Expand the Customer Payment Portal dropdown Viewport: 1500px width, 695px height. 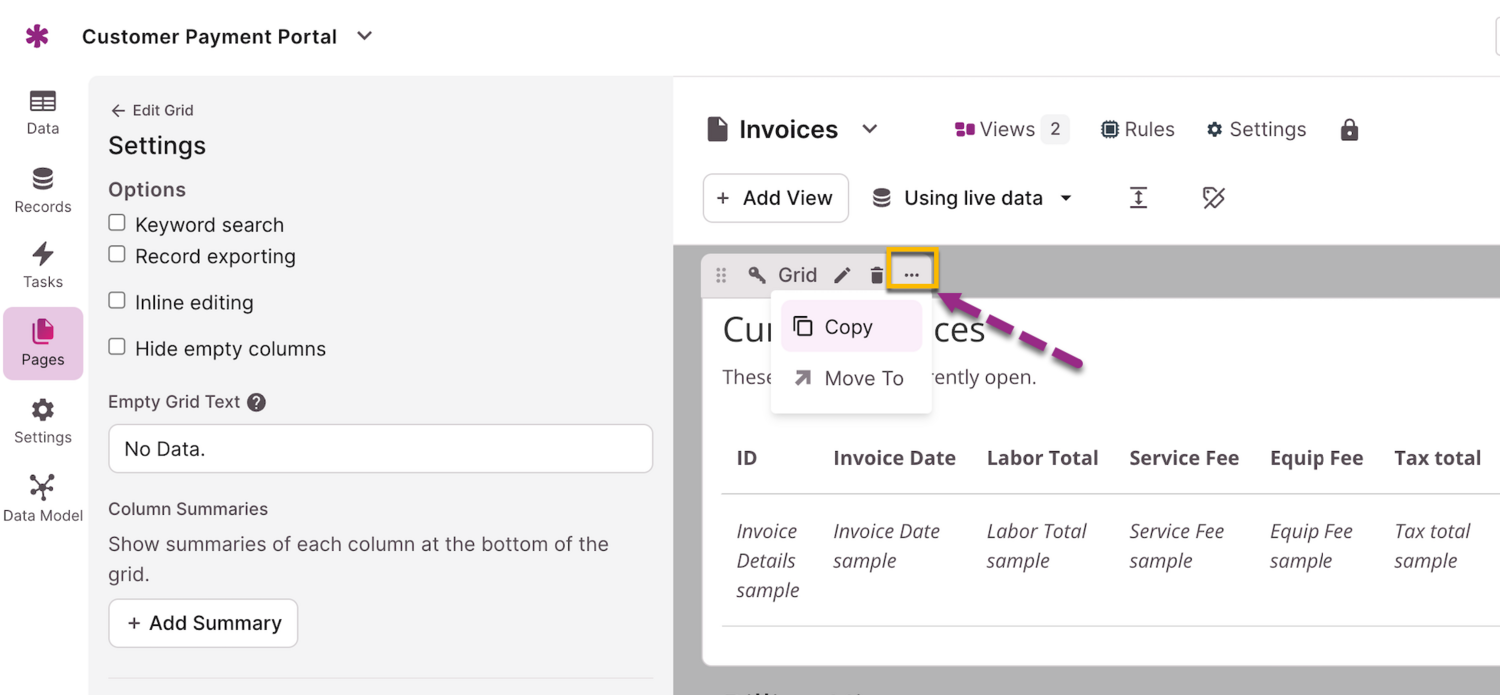pyautogui.click(x=365, y=36)
